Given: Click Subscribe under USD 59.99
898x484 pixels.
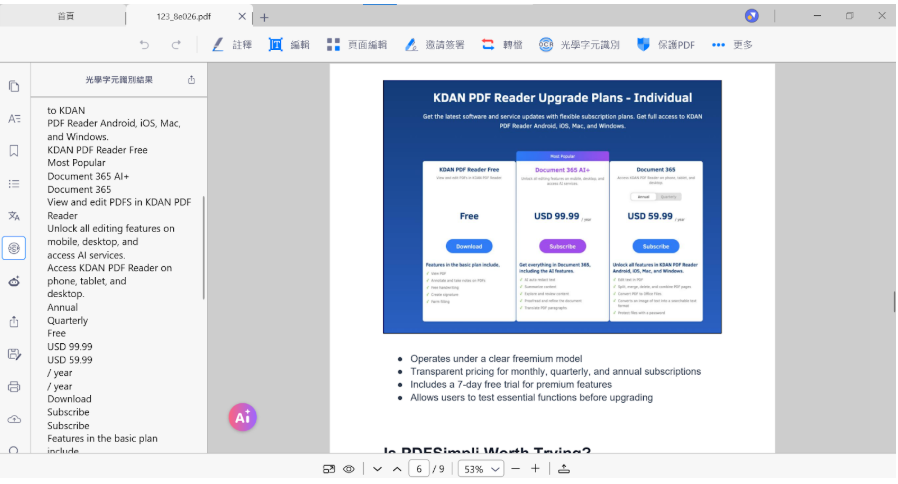Looking at the screenshot, I should pyautogui.click(x=656, y=246).
